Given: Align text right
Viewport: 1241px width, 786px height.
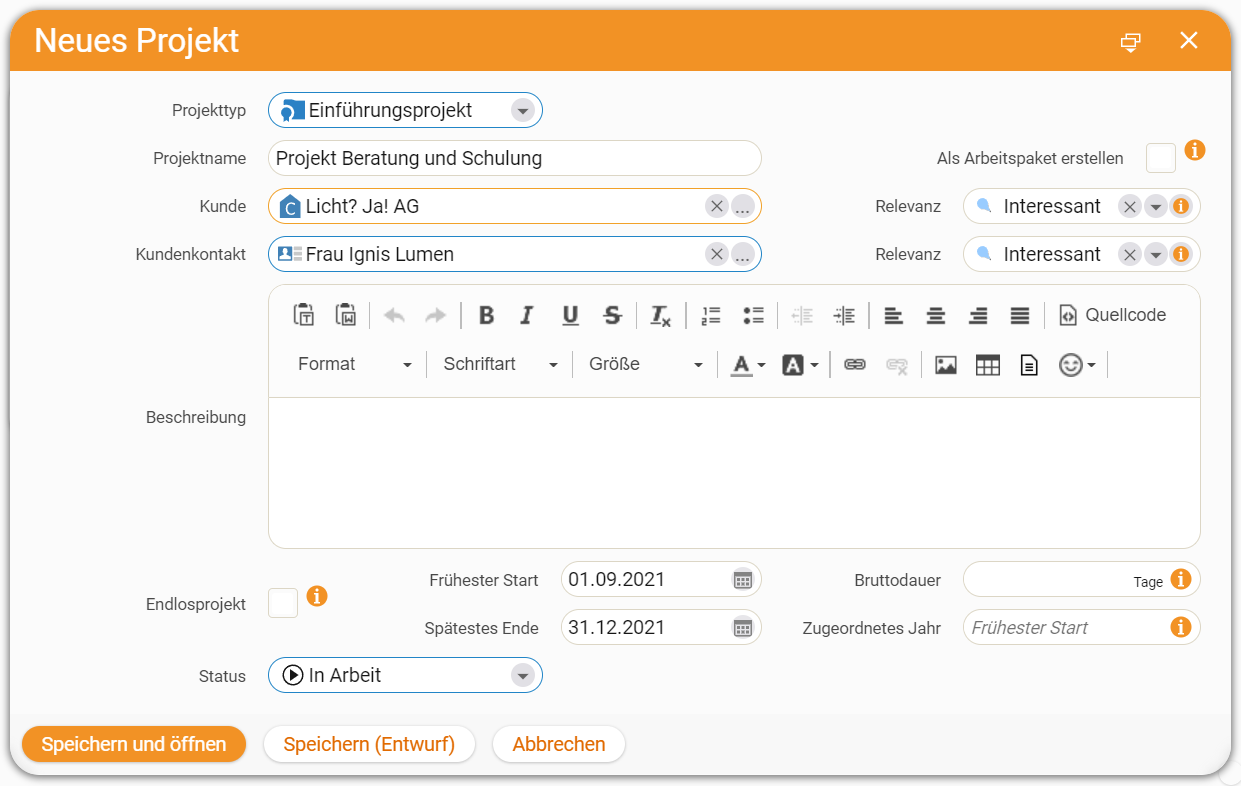Looking at the screenshot, I should point(978,315).
